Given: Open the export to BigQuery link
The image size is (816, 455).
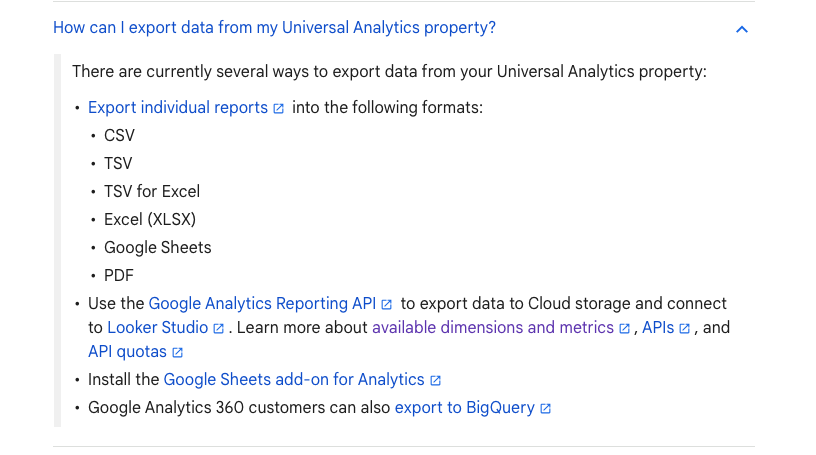Looking at the screenshot, I should [465, 408].
